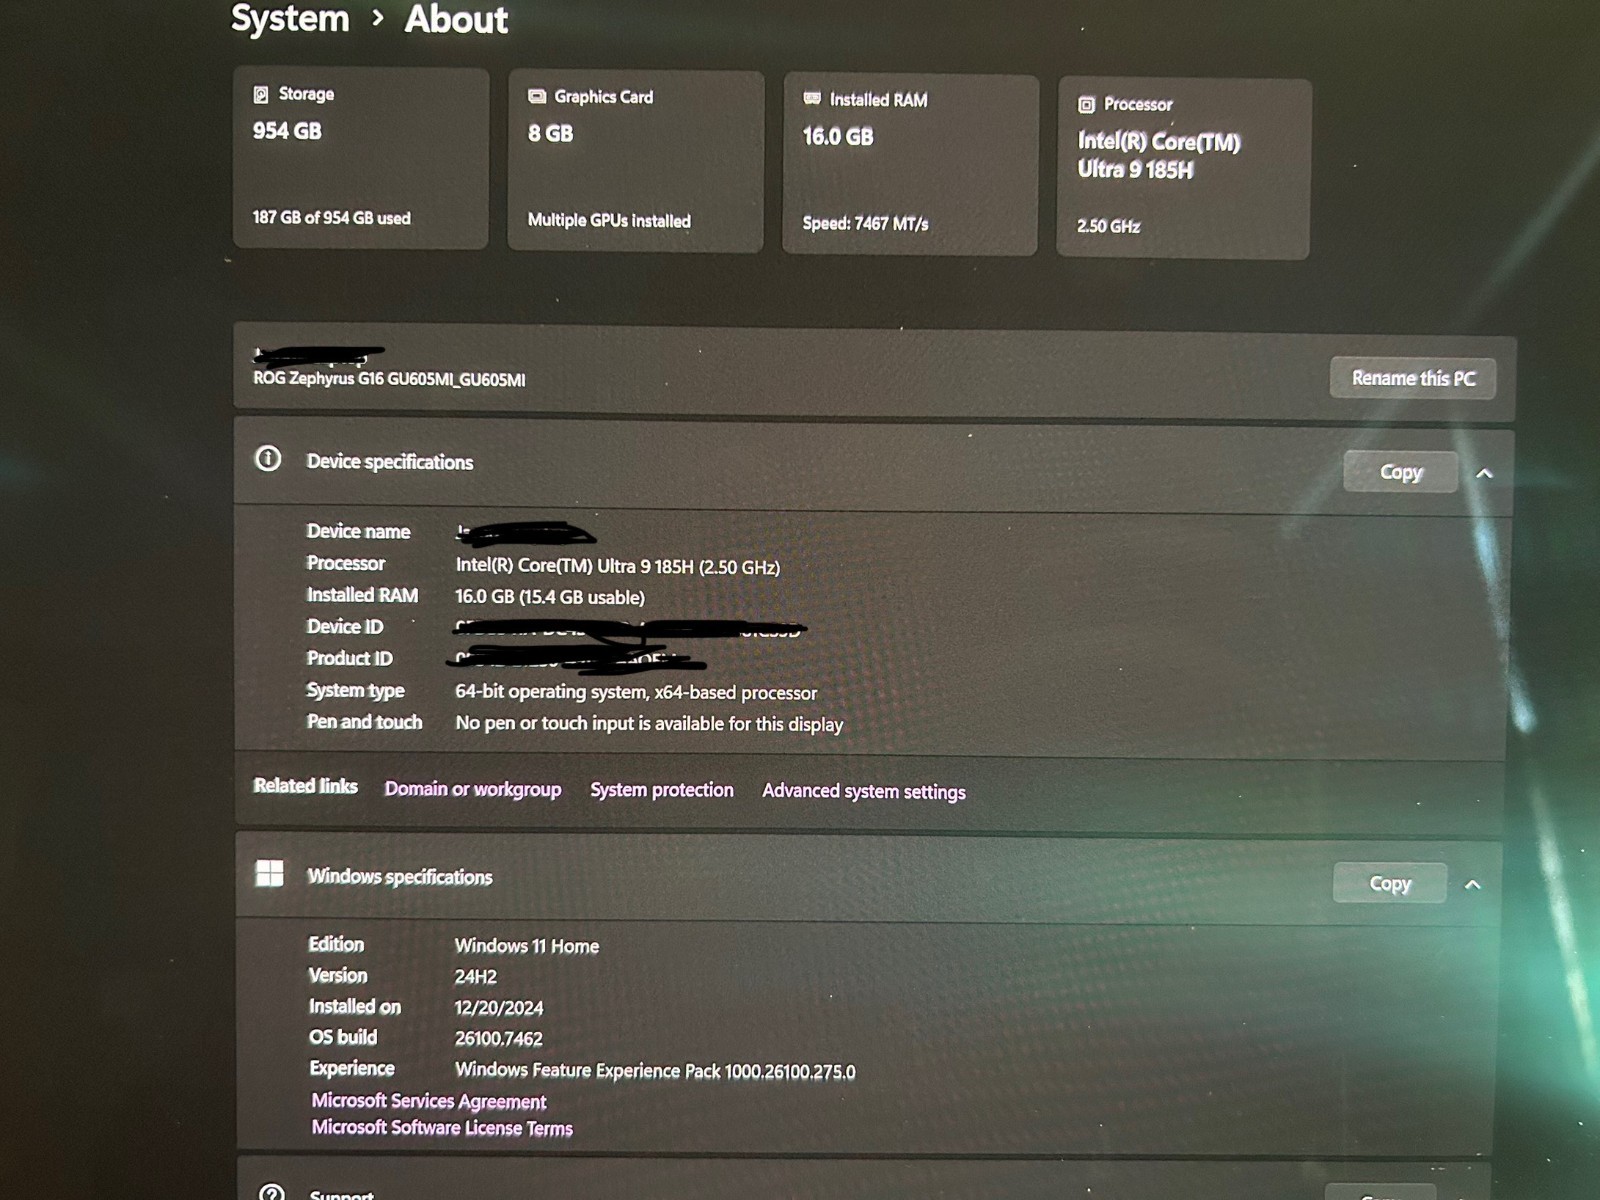
Task: Copy the Windows specifications
Action: tap(1390, 883)
